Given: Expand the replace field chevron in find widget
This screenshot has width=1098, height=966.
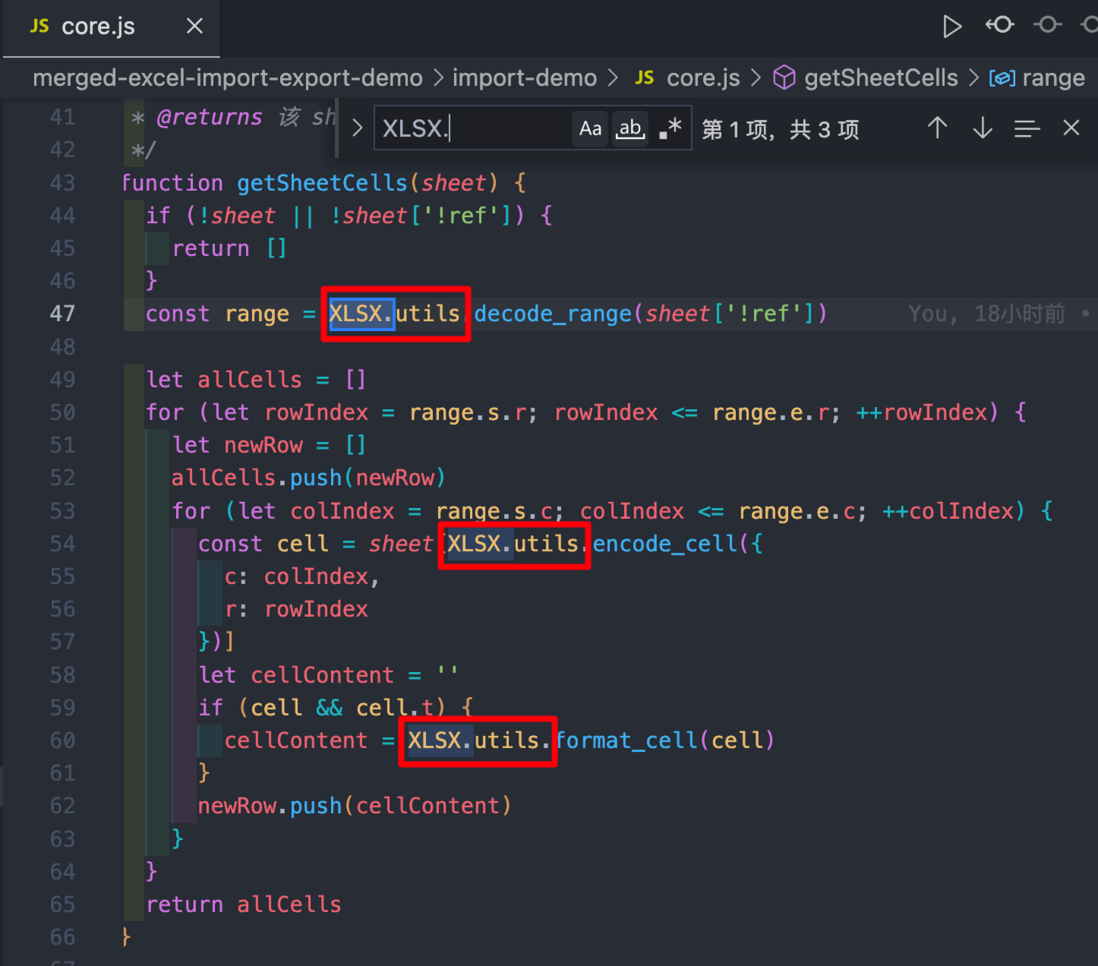Looking at the screenshot, I should (357, 128).
